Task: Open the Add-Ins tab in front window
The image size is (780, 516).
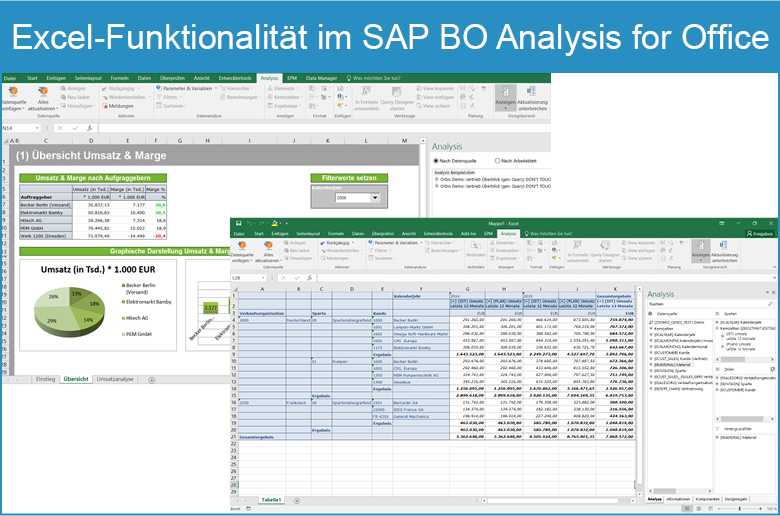Action: pos(469,233)
